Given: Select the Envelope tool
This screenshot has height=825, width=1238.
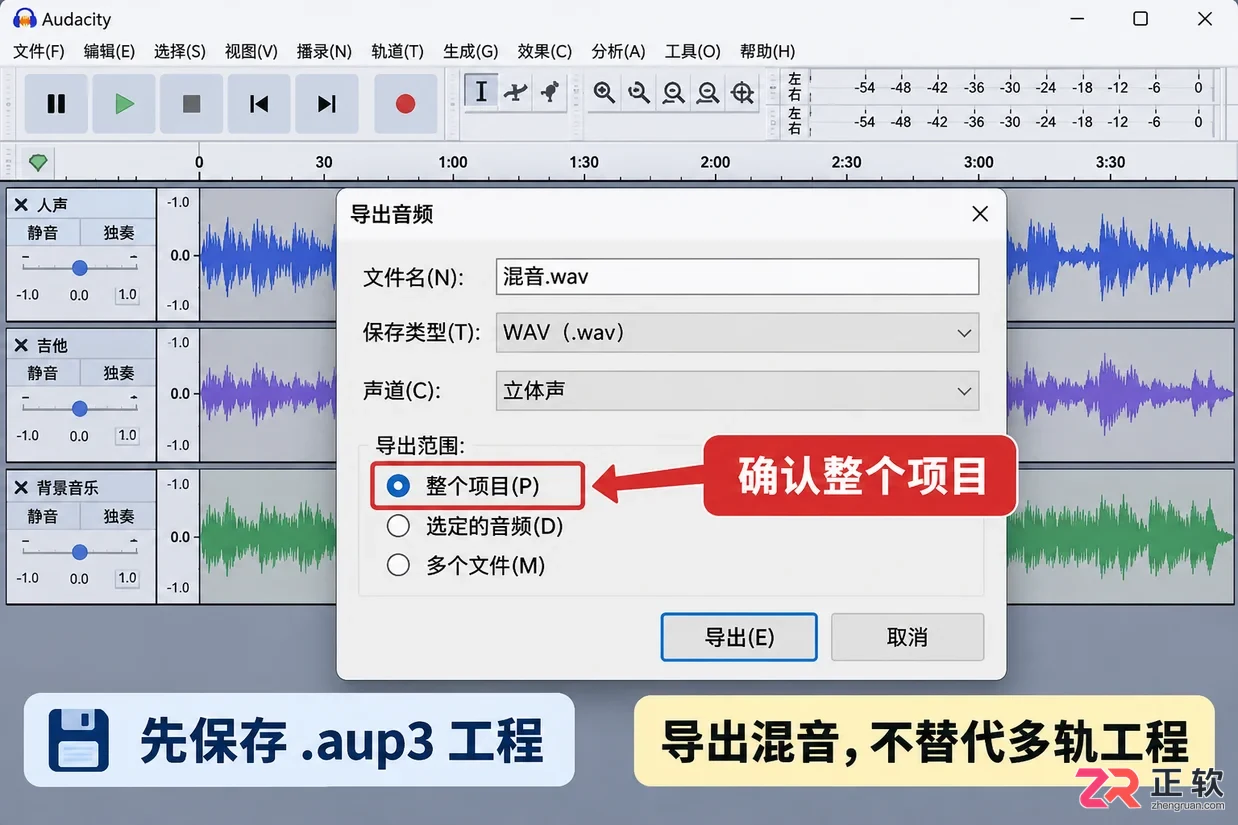Looking at the screenshot, I should [515, 92].
